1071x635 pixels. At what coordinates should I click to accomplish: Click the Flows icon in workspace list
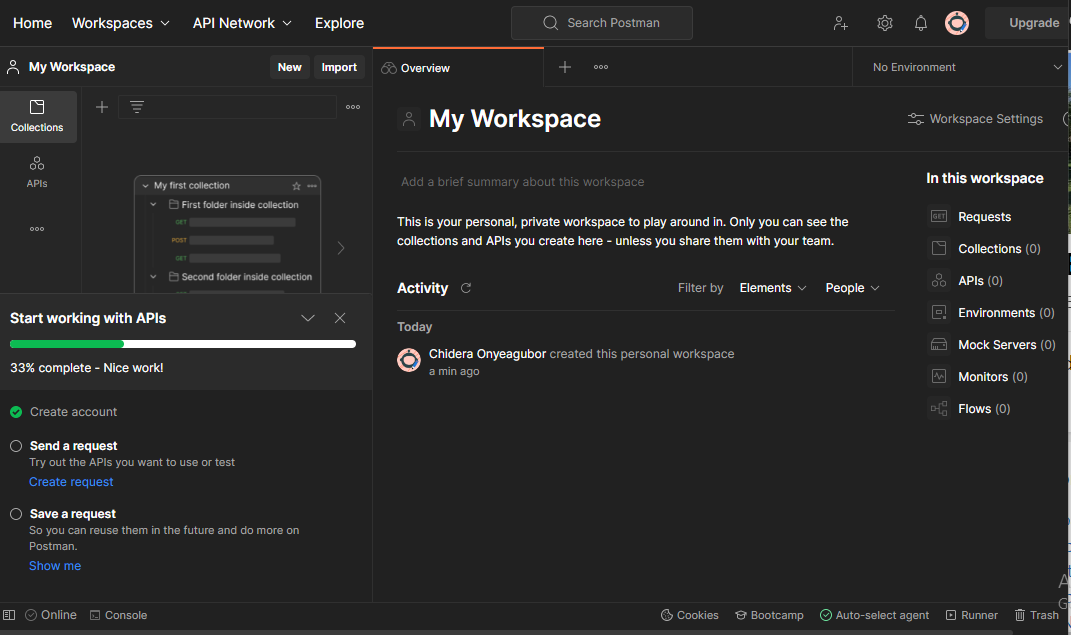(x=939, y=409)
